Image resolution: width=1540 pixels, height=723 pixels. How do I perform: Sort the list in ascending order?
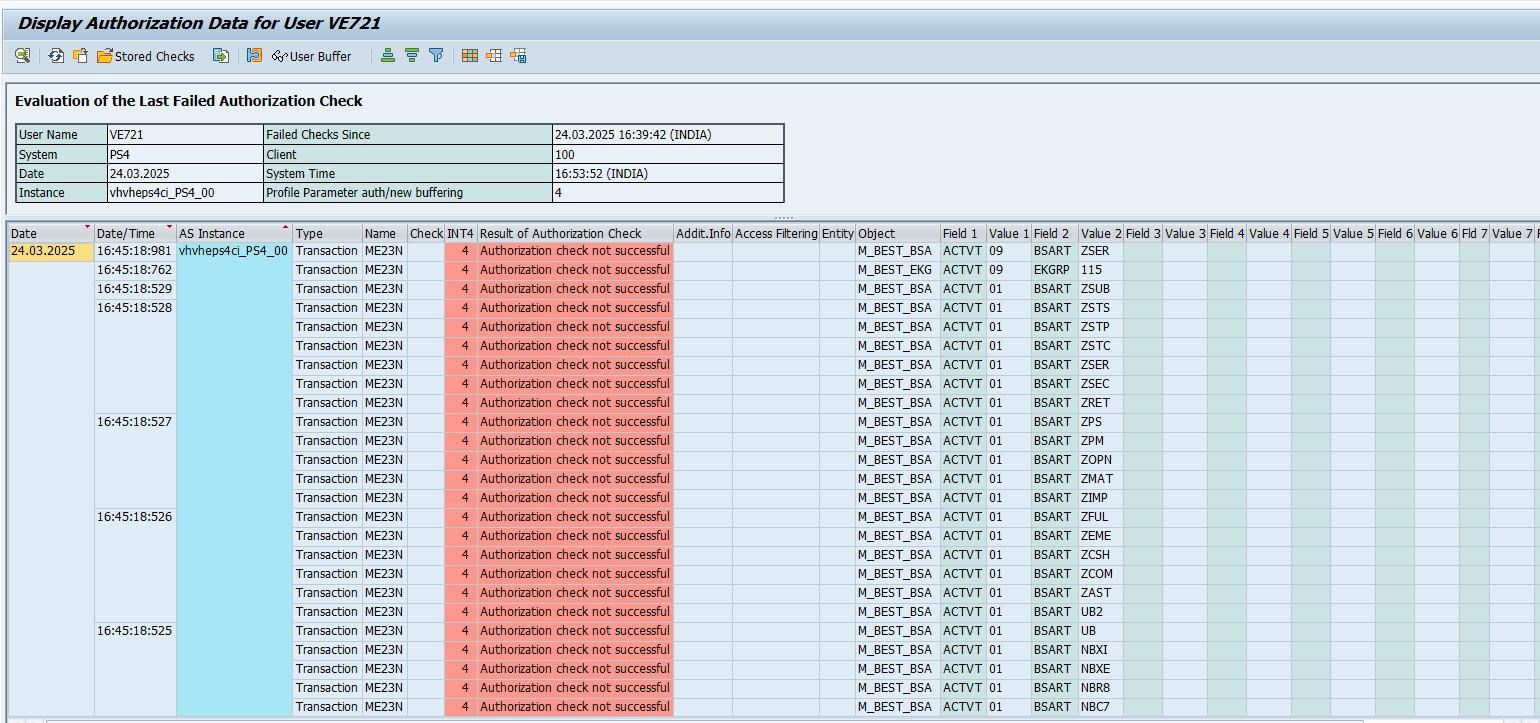click(x=388, y=56)
